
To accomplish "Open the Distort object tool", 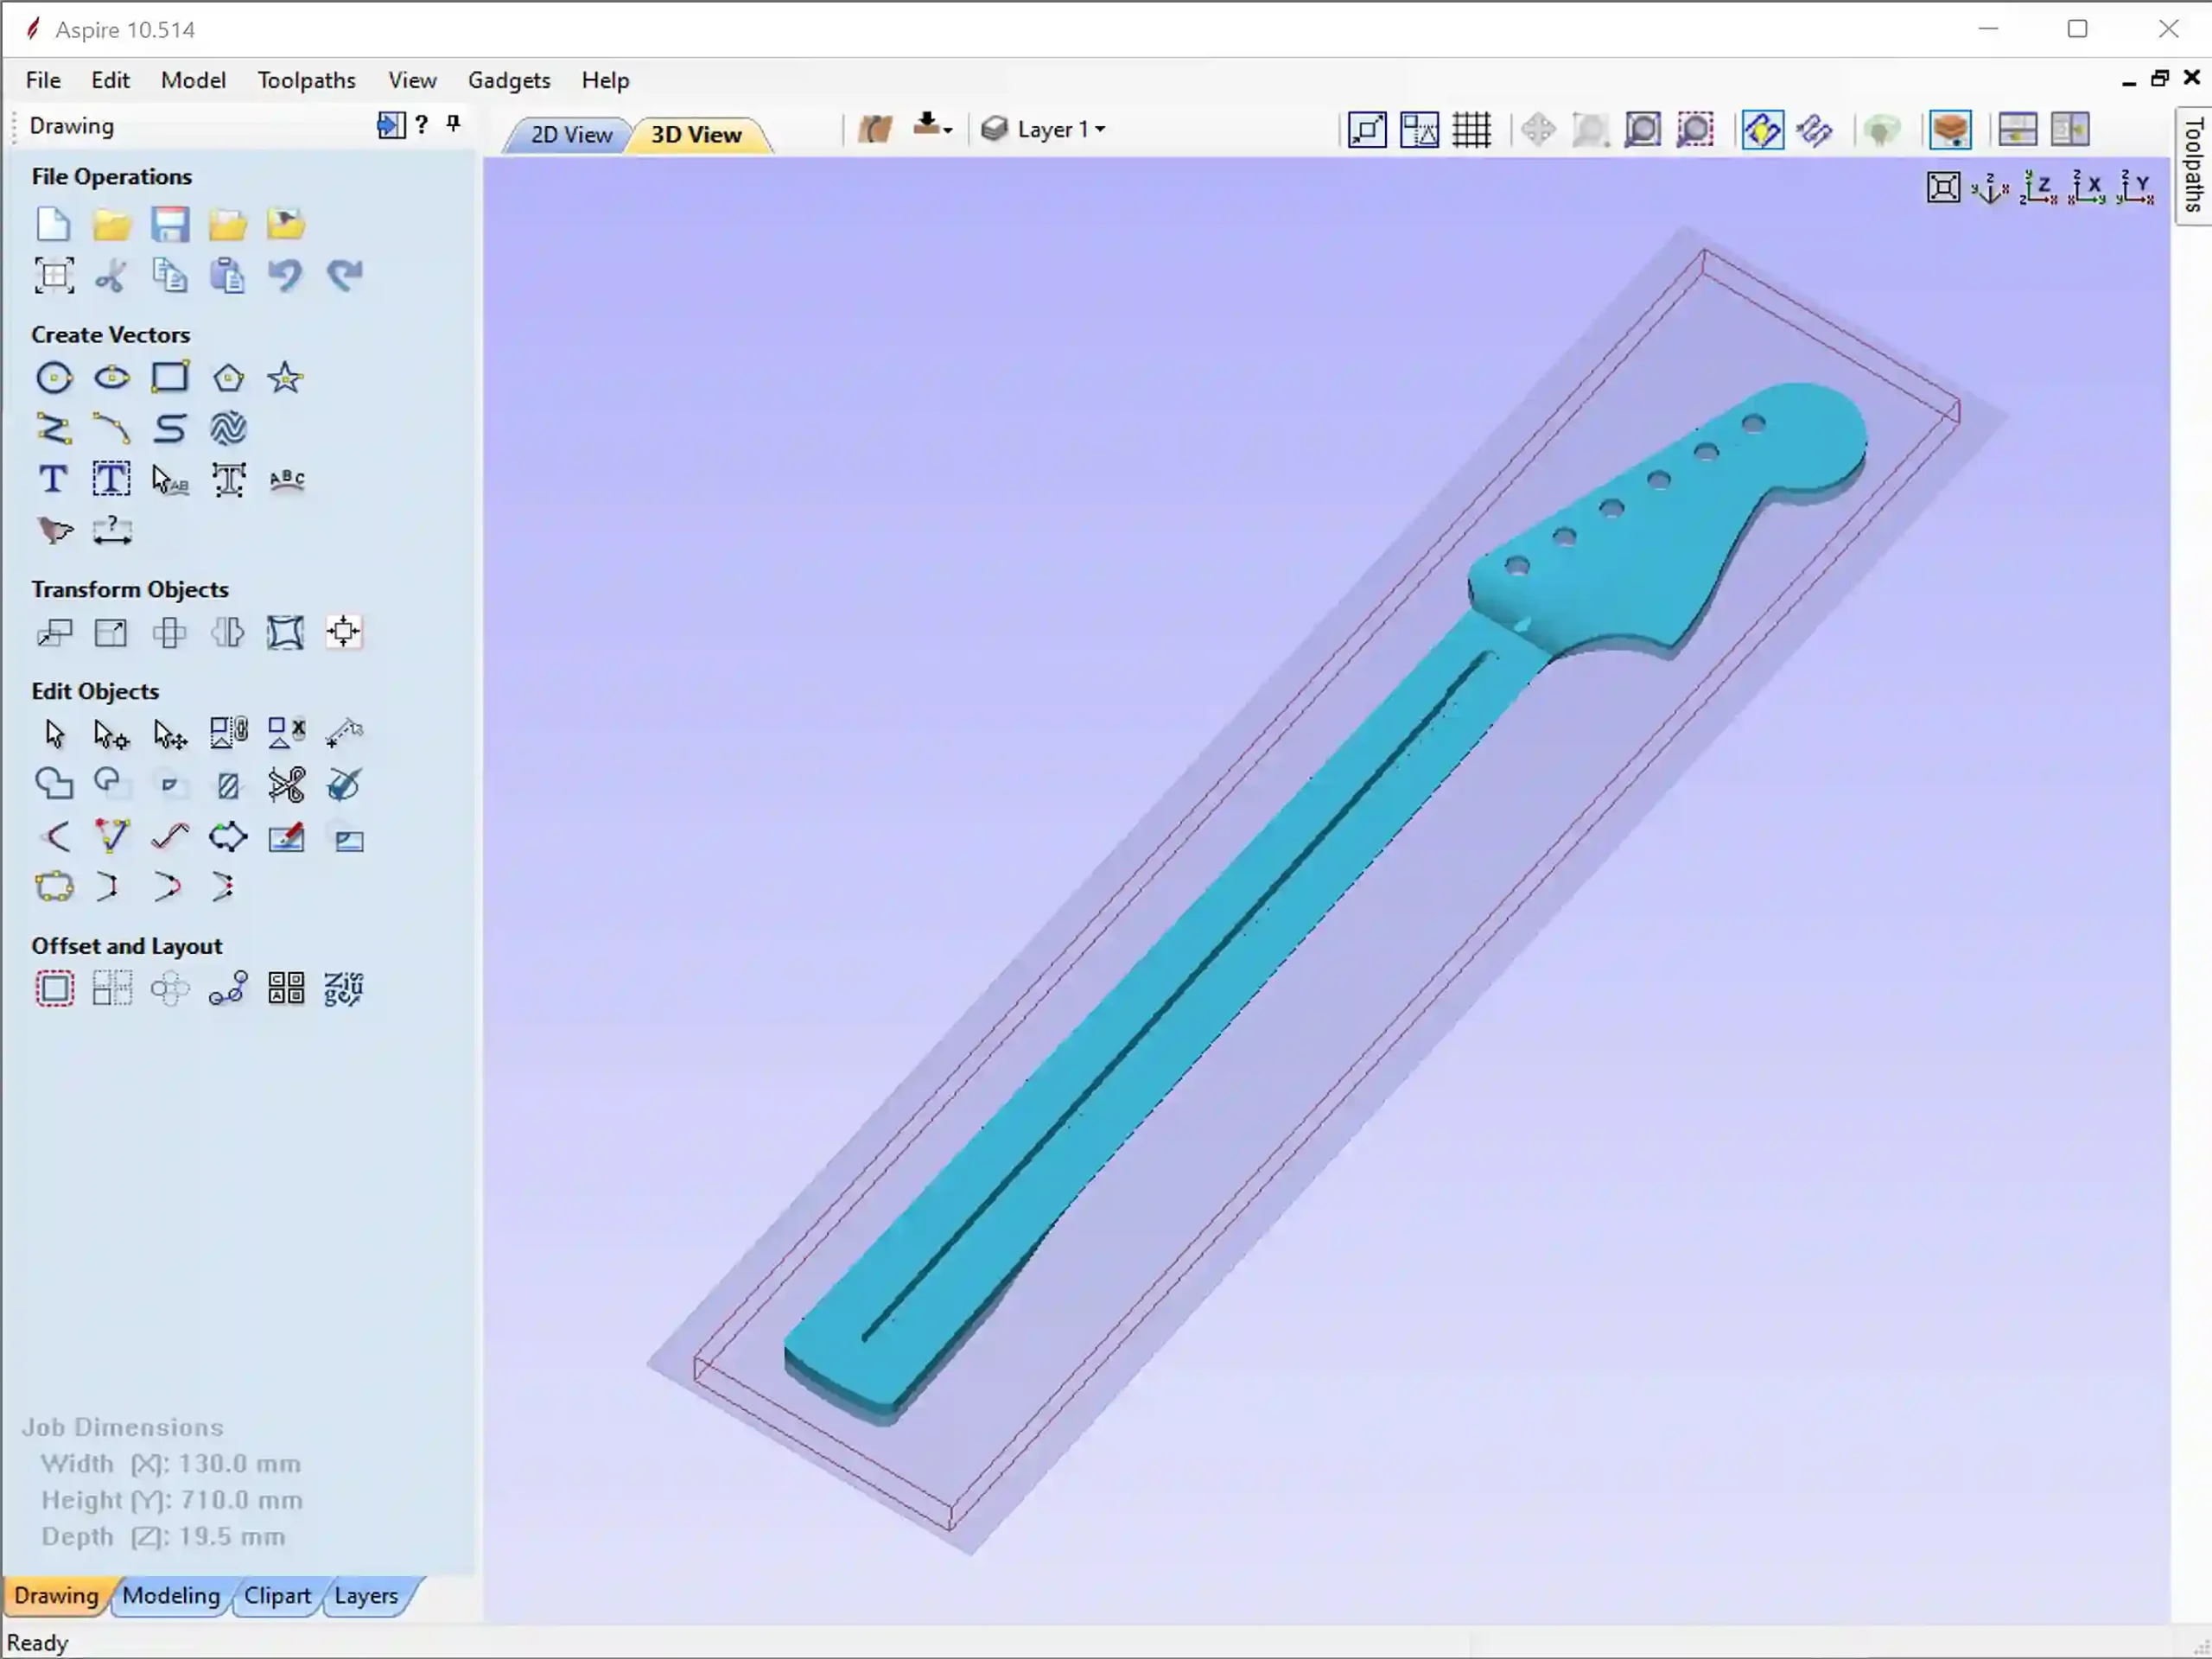I will point(286,633).
